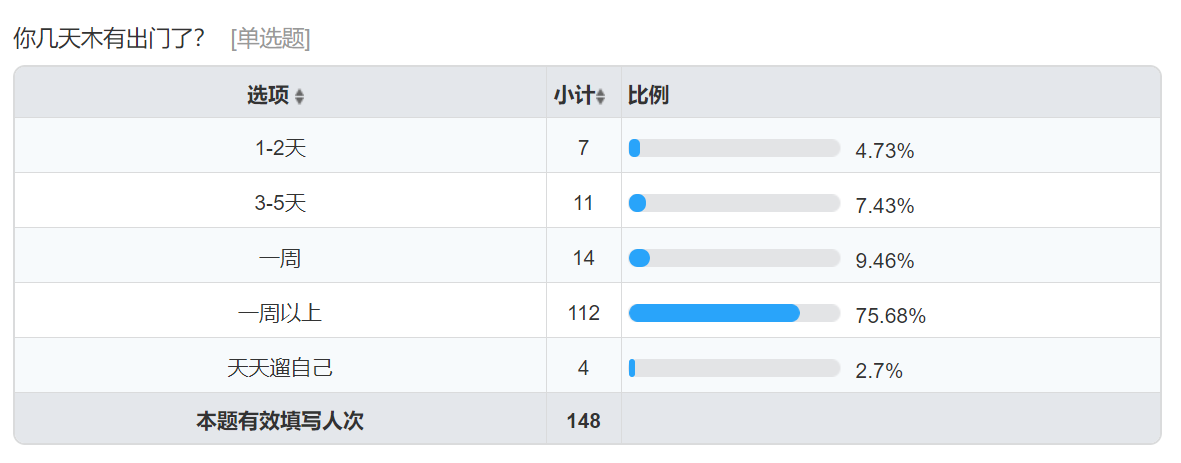
Task: Click the 比例 column header
Action: [x=648, y=96]
